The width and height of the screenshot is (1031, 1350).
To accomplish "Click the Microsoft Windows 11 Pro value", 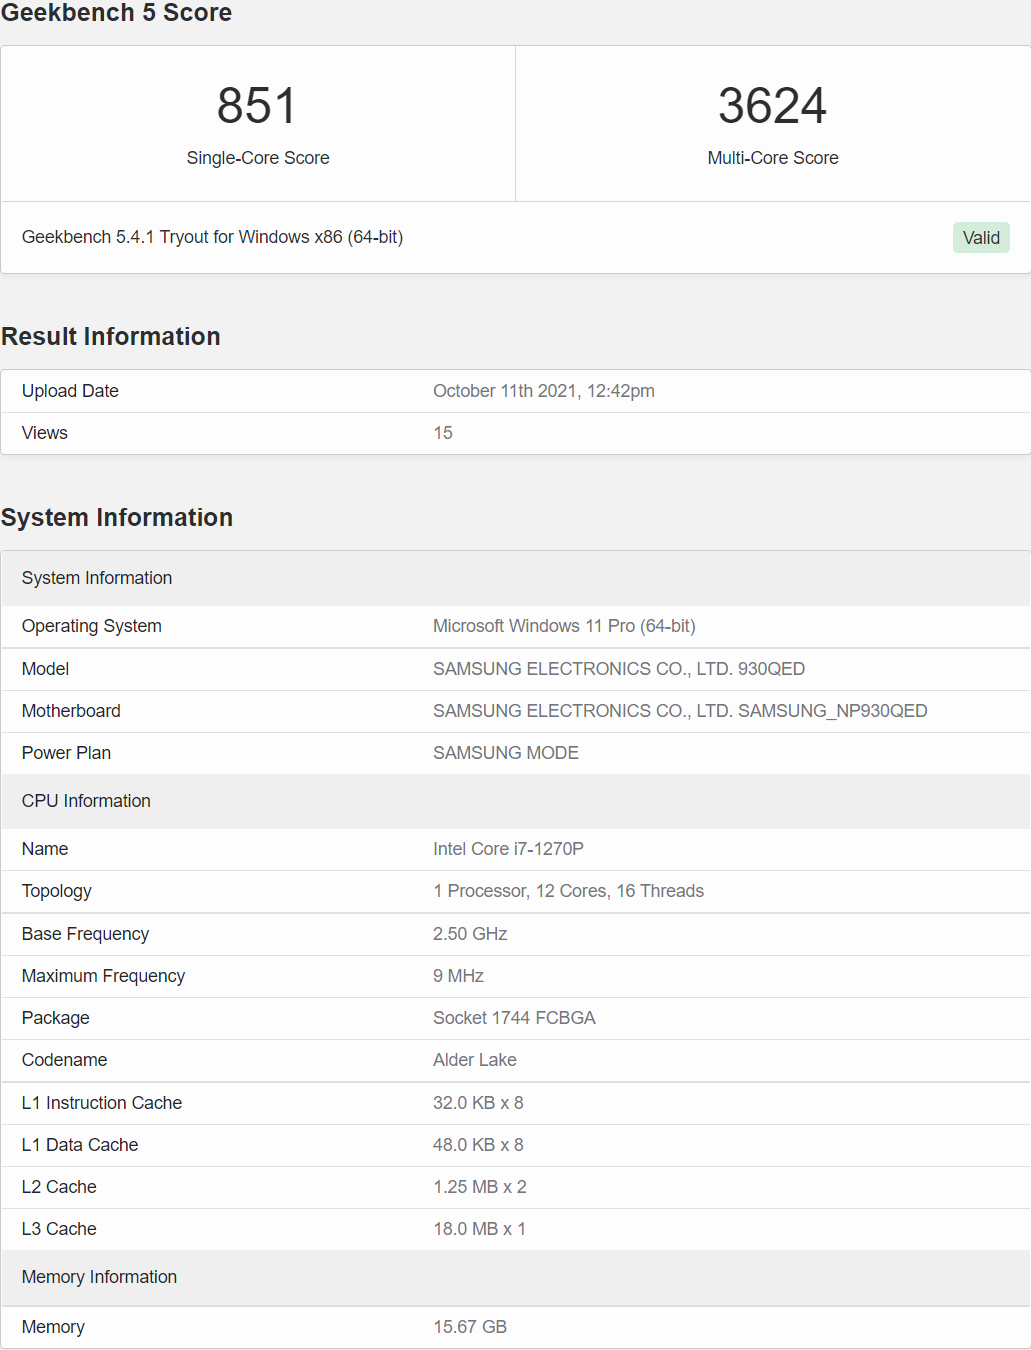I will coord(564,626).
